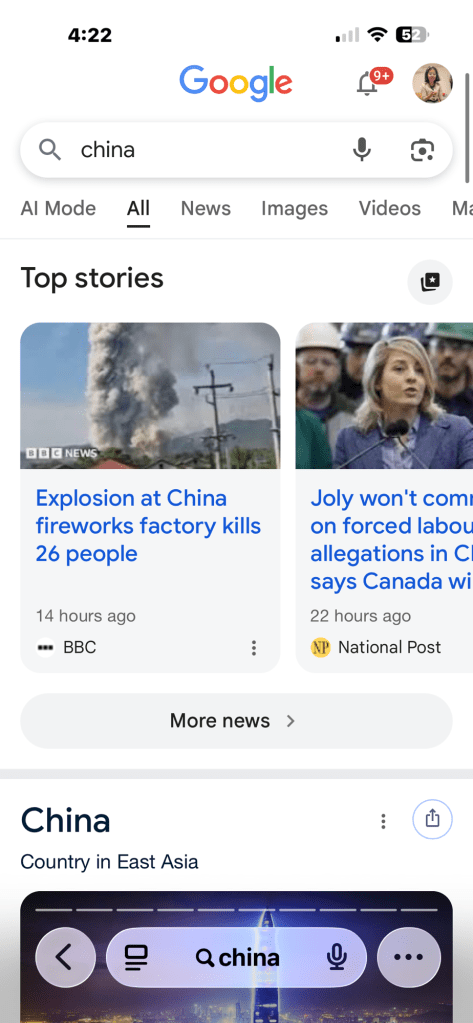
Task: Open Google Lens camera search icon
Action: pos(422,150)
